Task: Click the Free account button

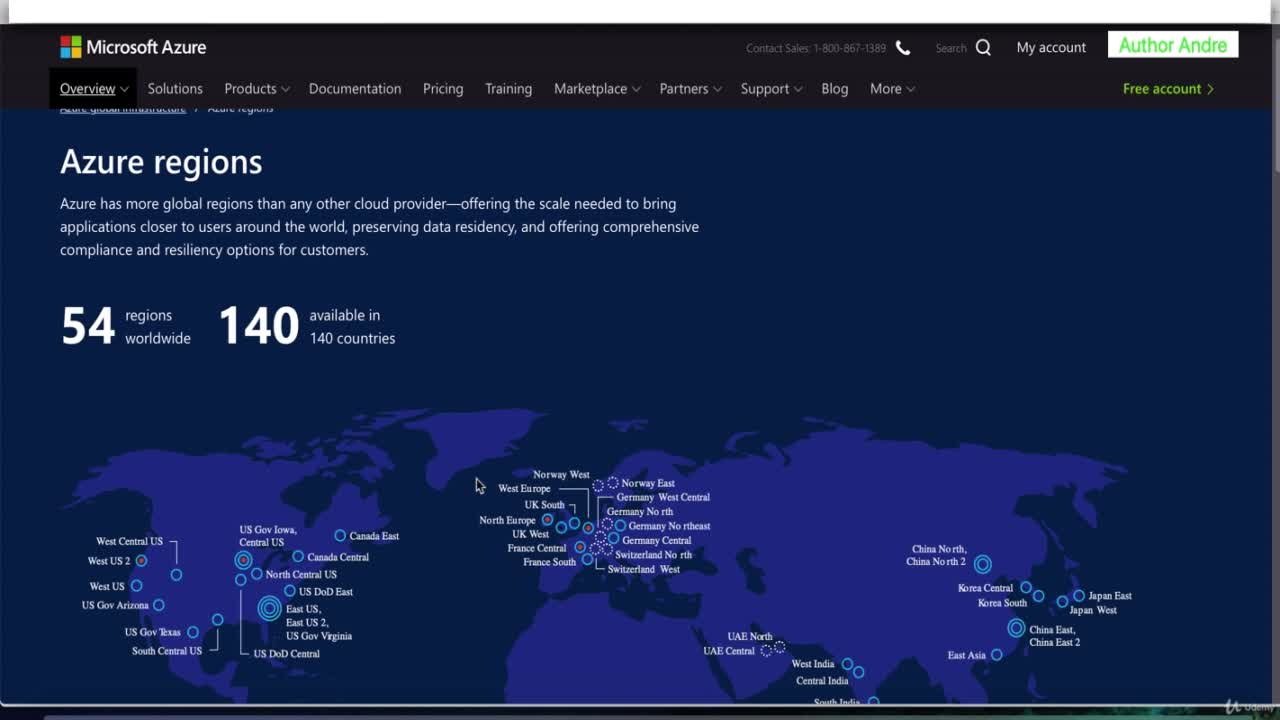Action: 1168,89
